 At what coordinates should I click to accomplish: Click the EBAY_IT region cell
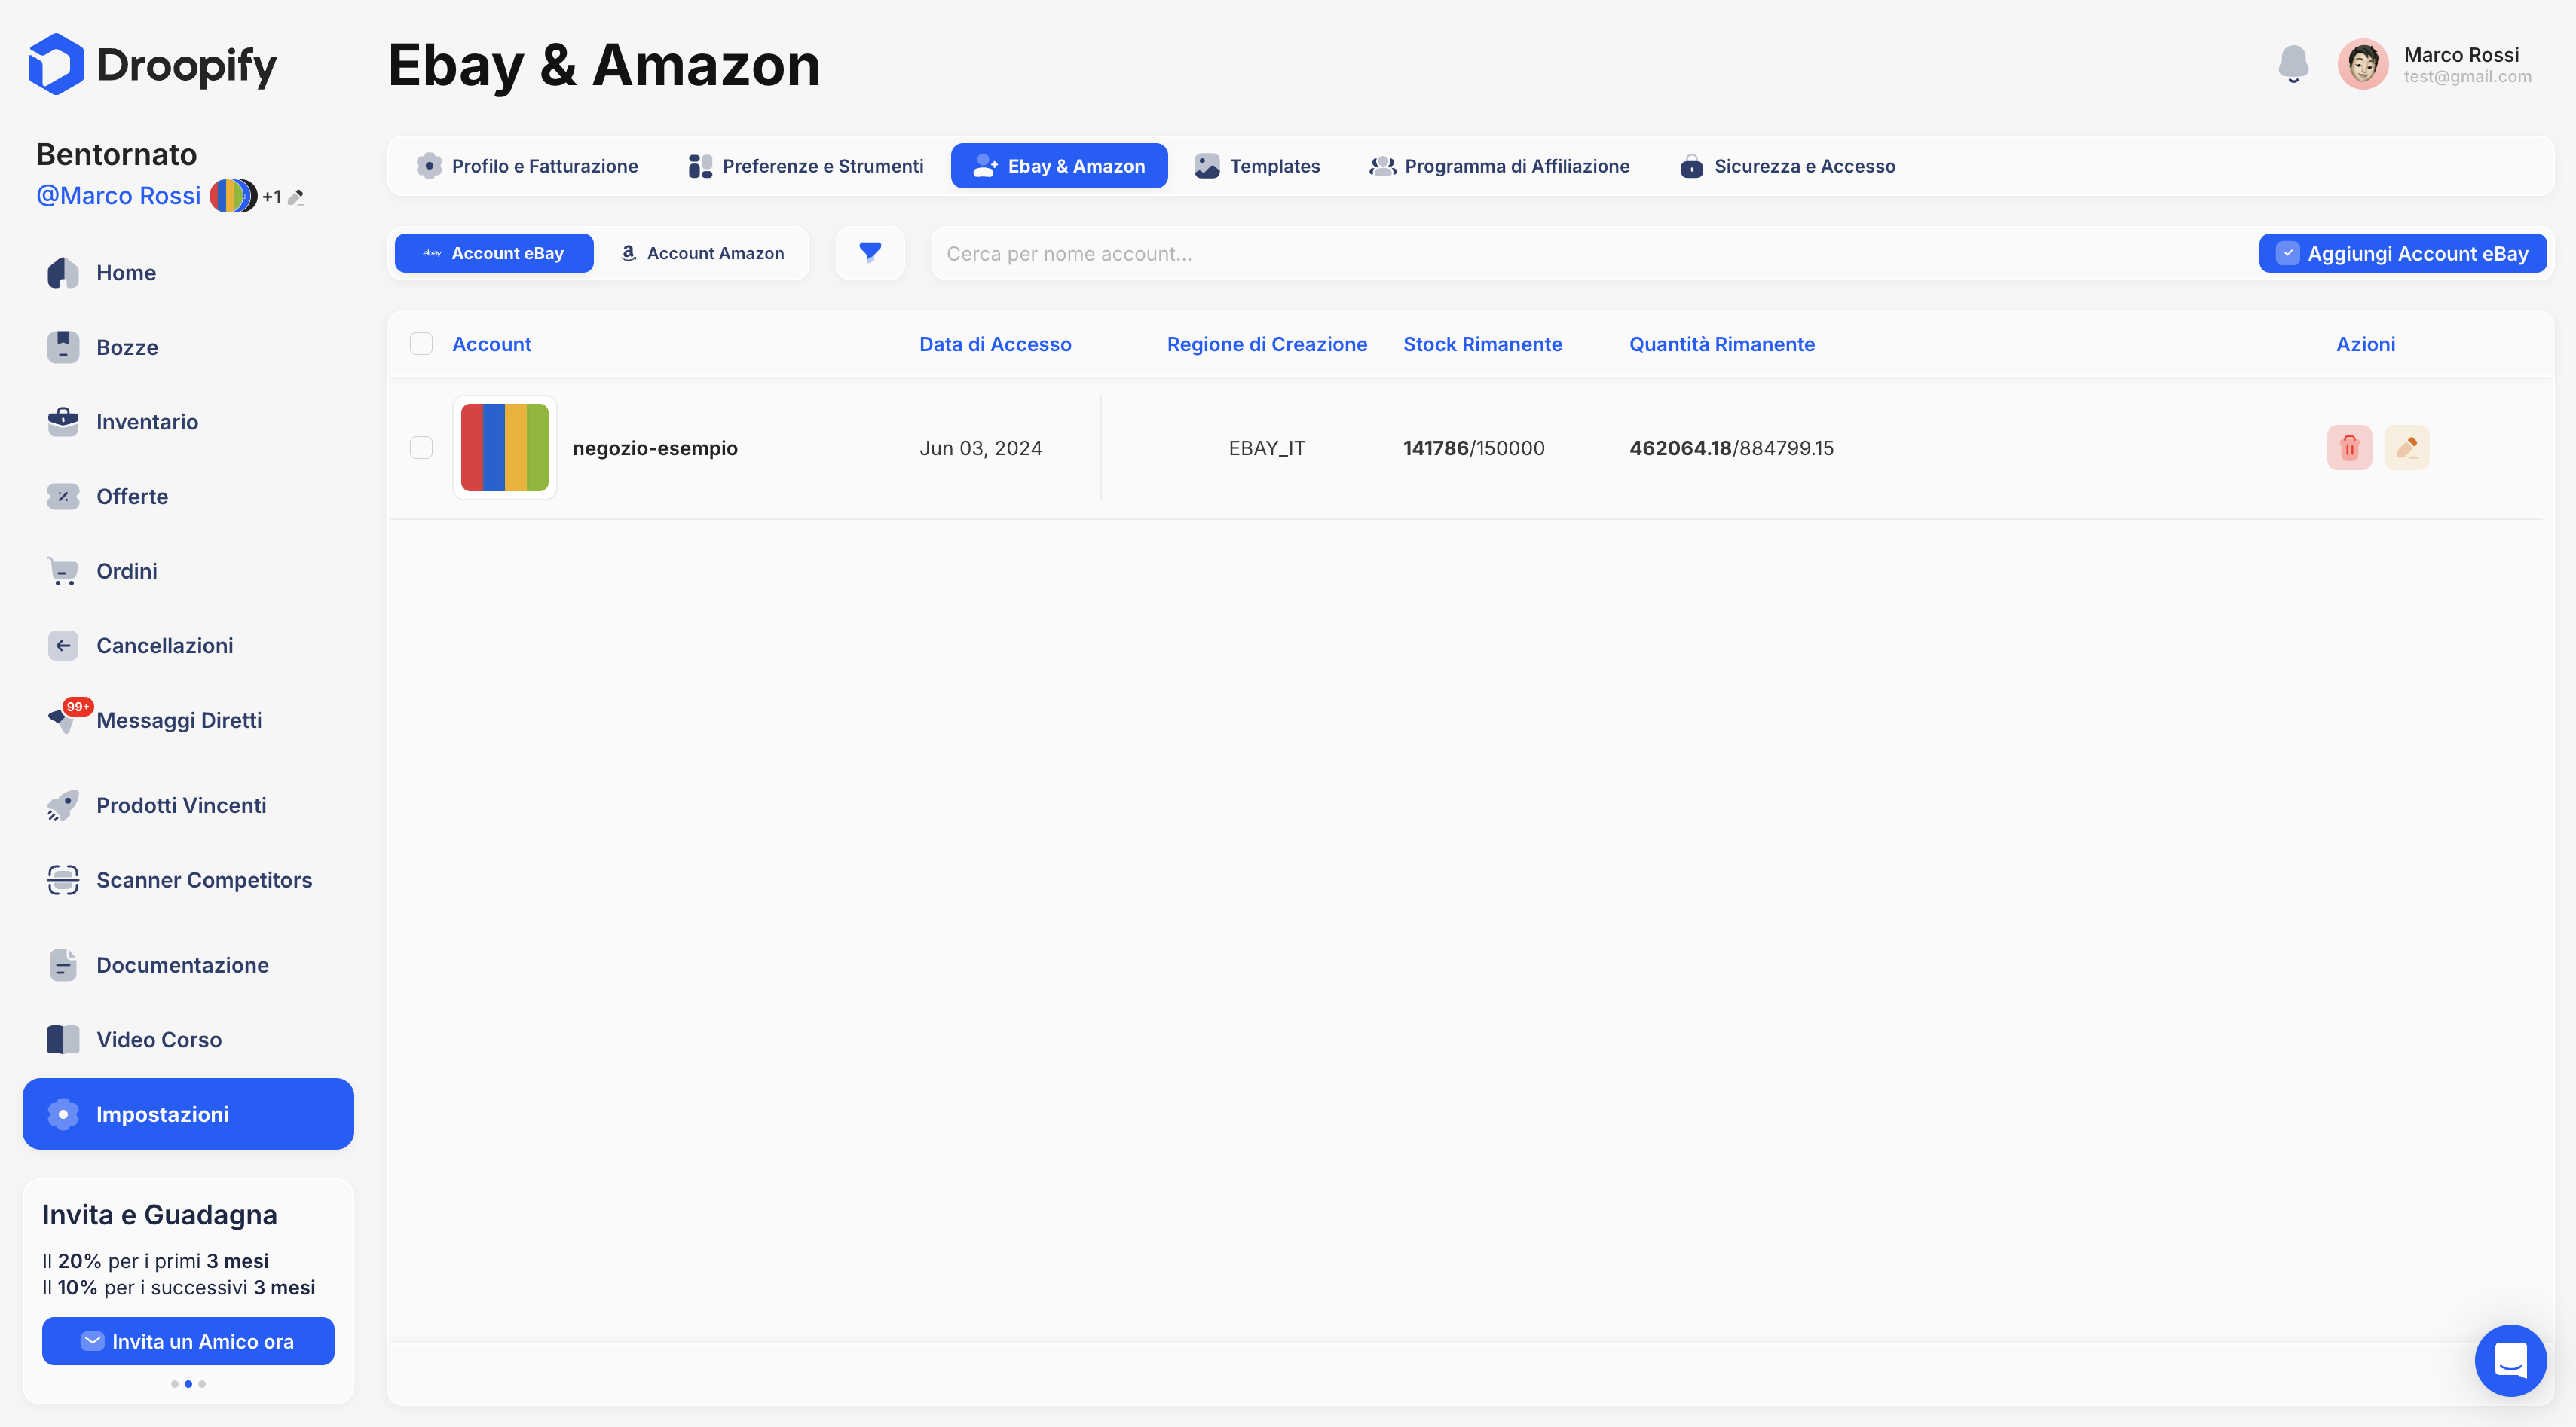pyautogui.click(x=1267, y=448)
